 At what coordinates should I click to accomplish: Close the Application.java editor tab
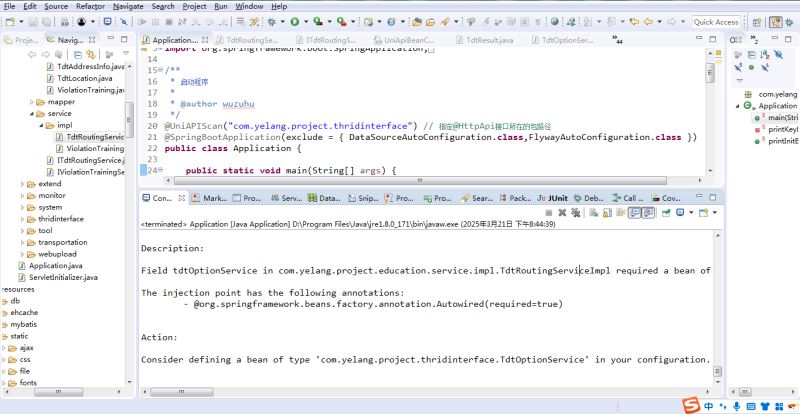[205, 40]
